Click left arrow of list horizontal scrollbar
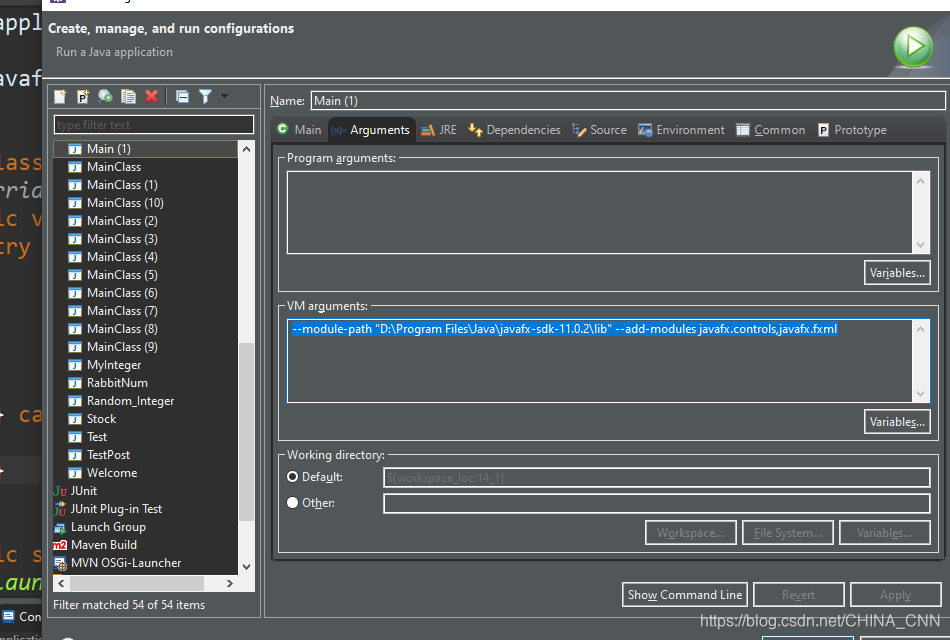 (x=61, y=583)
